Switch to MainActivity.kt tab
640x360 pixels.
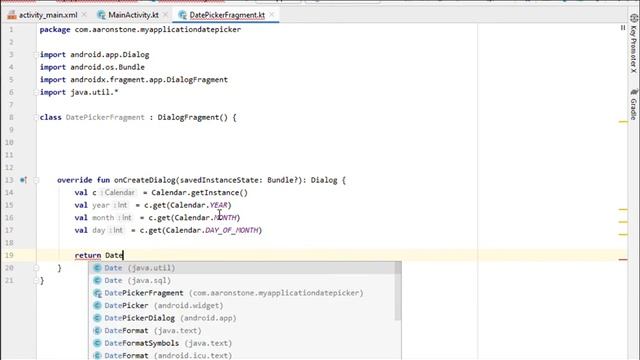pyautogui.click(x=133, y=15)
